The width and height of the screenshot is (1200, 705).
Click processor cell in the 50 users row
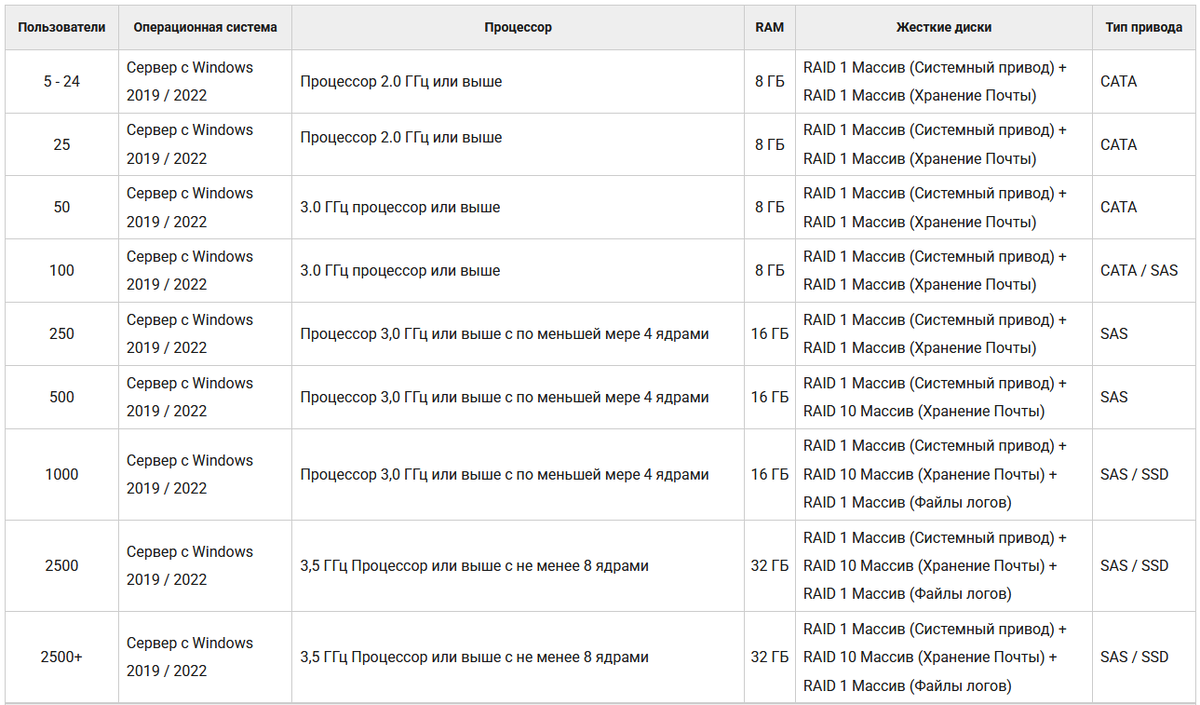518,207
